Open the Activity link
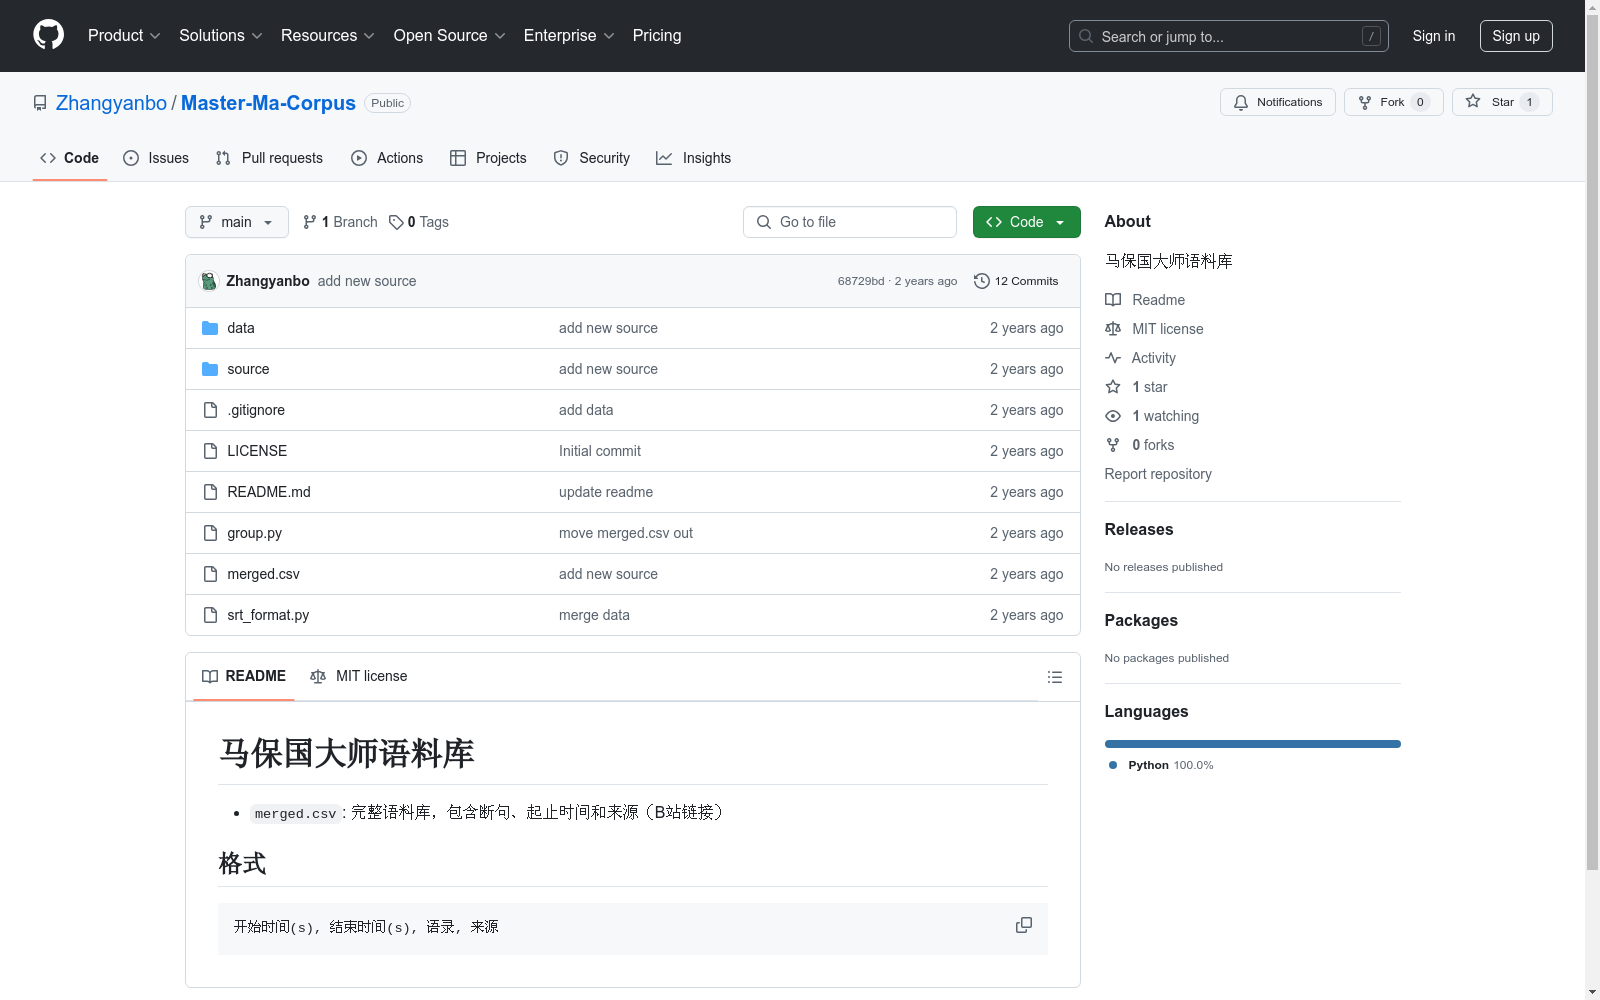Viewport: 1600px width, 1000px height. (1140, 358)
